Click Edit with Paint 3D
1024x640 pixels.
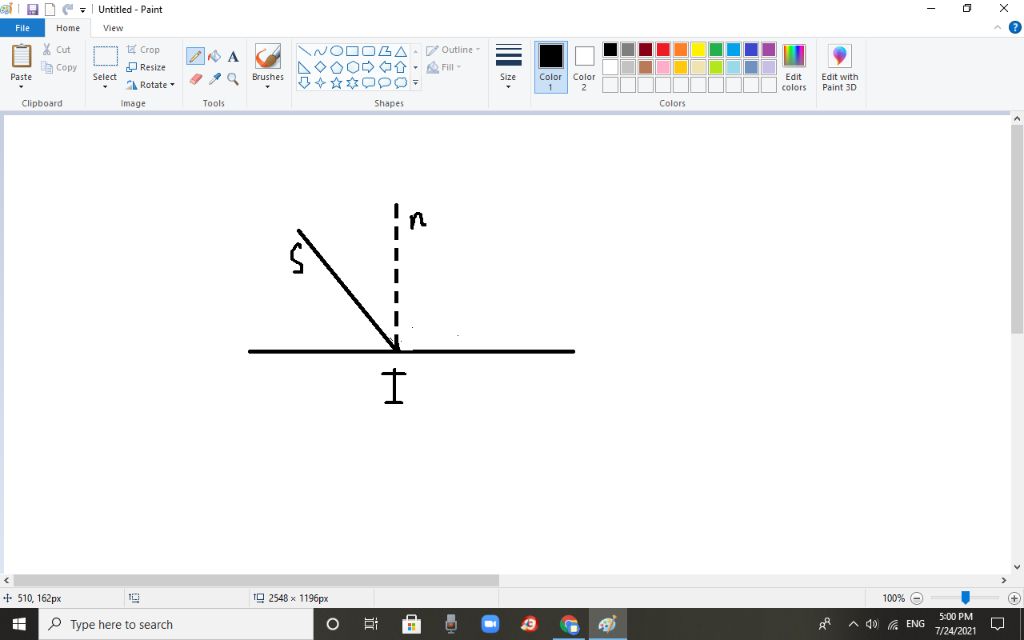pos(840,67)
